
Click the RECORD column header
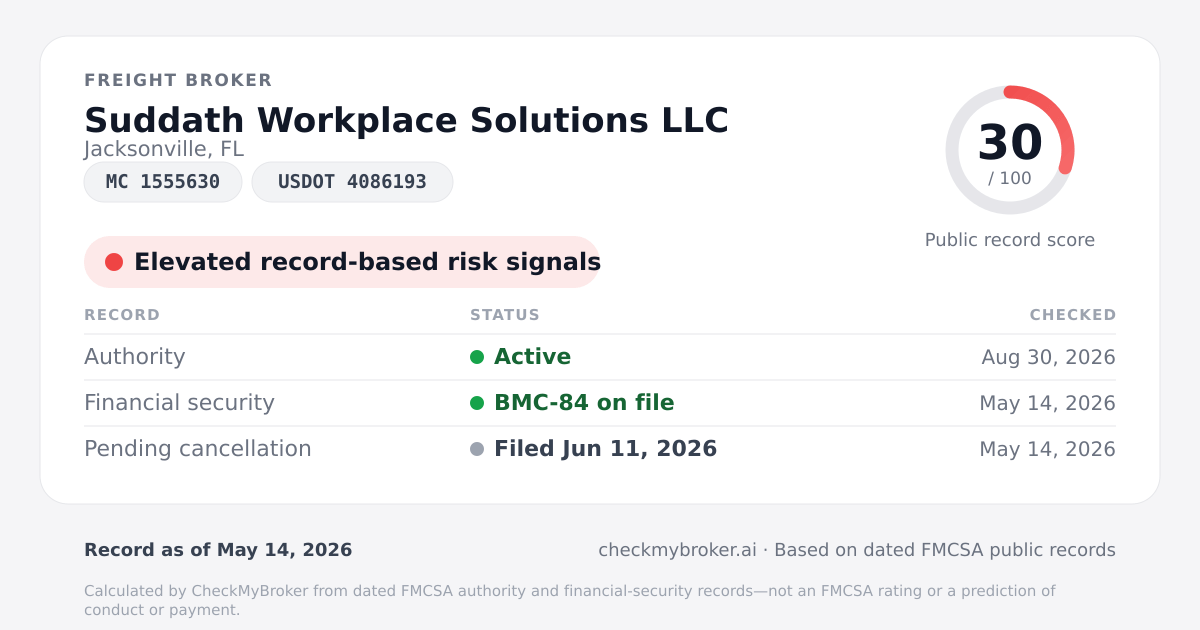[122, 315]
